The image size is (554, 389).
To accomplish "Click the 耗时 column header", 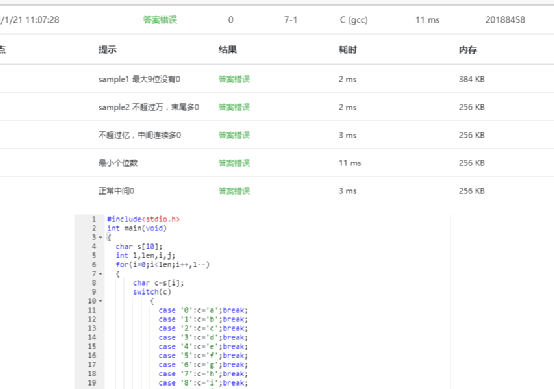I will (348, 49).
